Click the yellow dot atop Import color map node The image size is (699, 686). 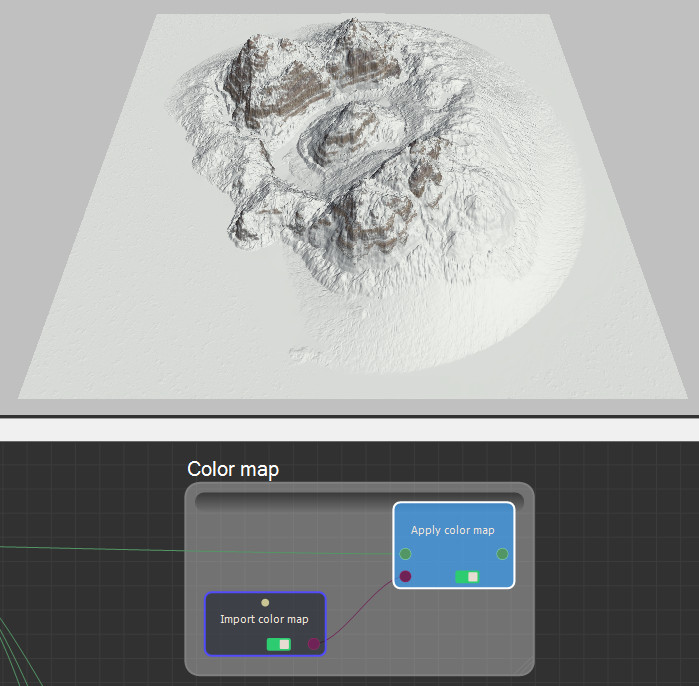pyautogui.click(x=265, y=602)
